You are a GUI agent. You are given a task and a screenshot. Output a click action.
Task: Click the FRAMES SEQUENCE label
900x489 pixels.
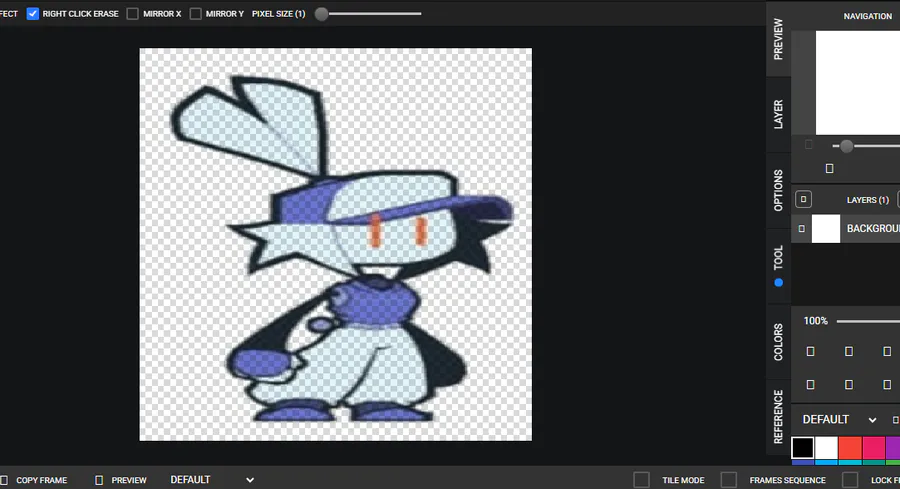click(x=788, y=480)
